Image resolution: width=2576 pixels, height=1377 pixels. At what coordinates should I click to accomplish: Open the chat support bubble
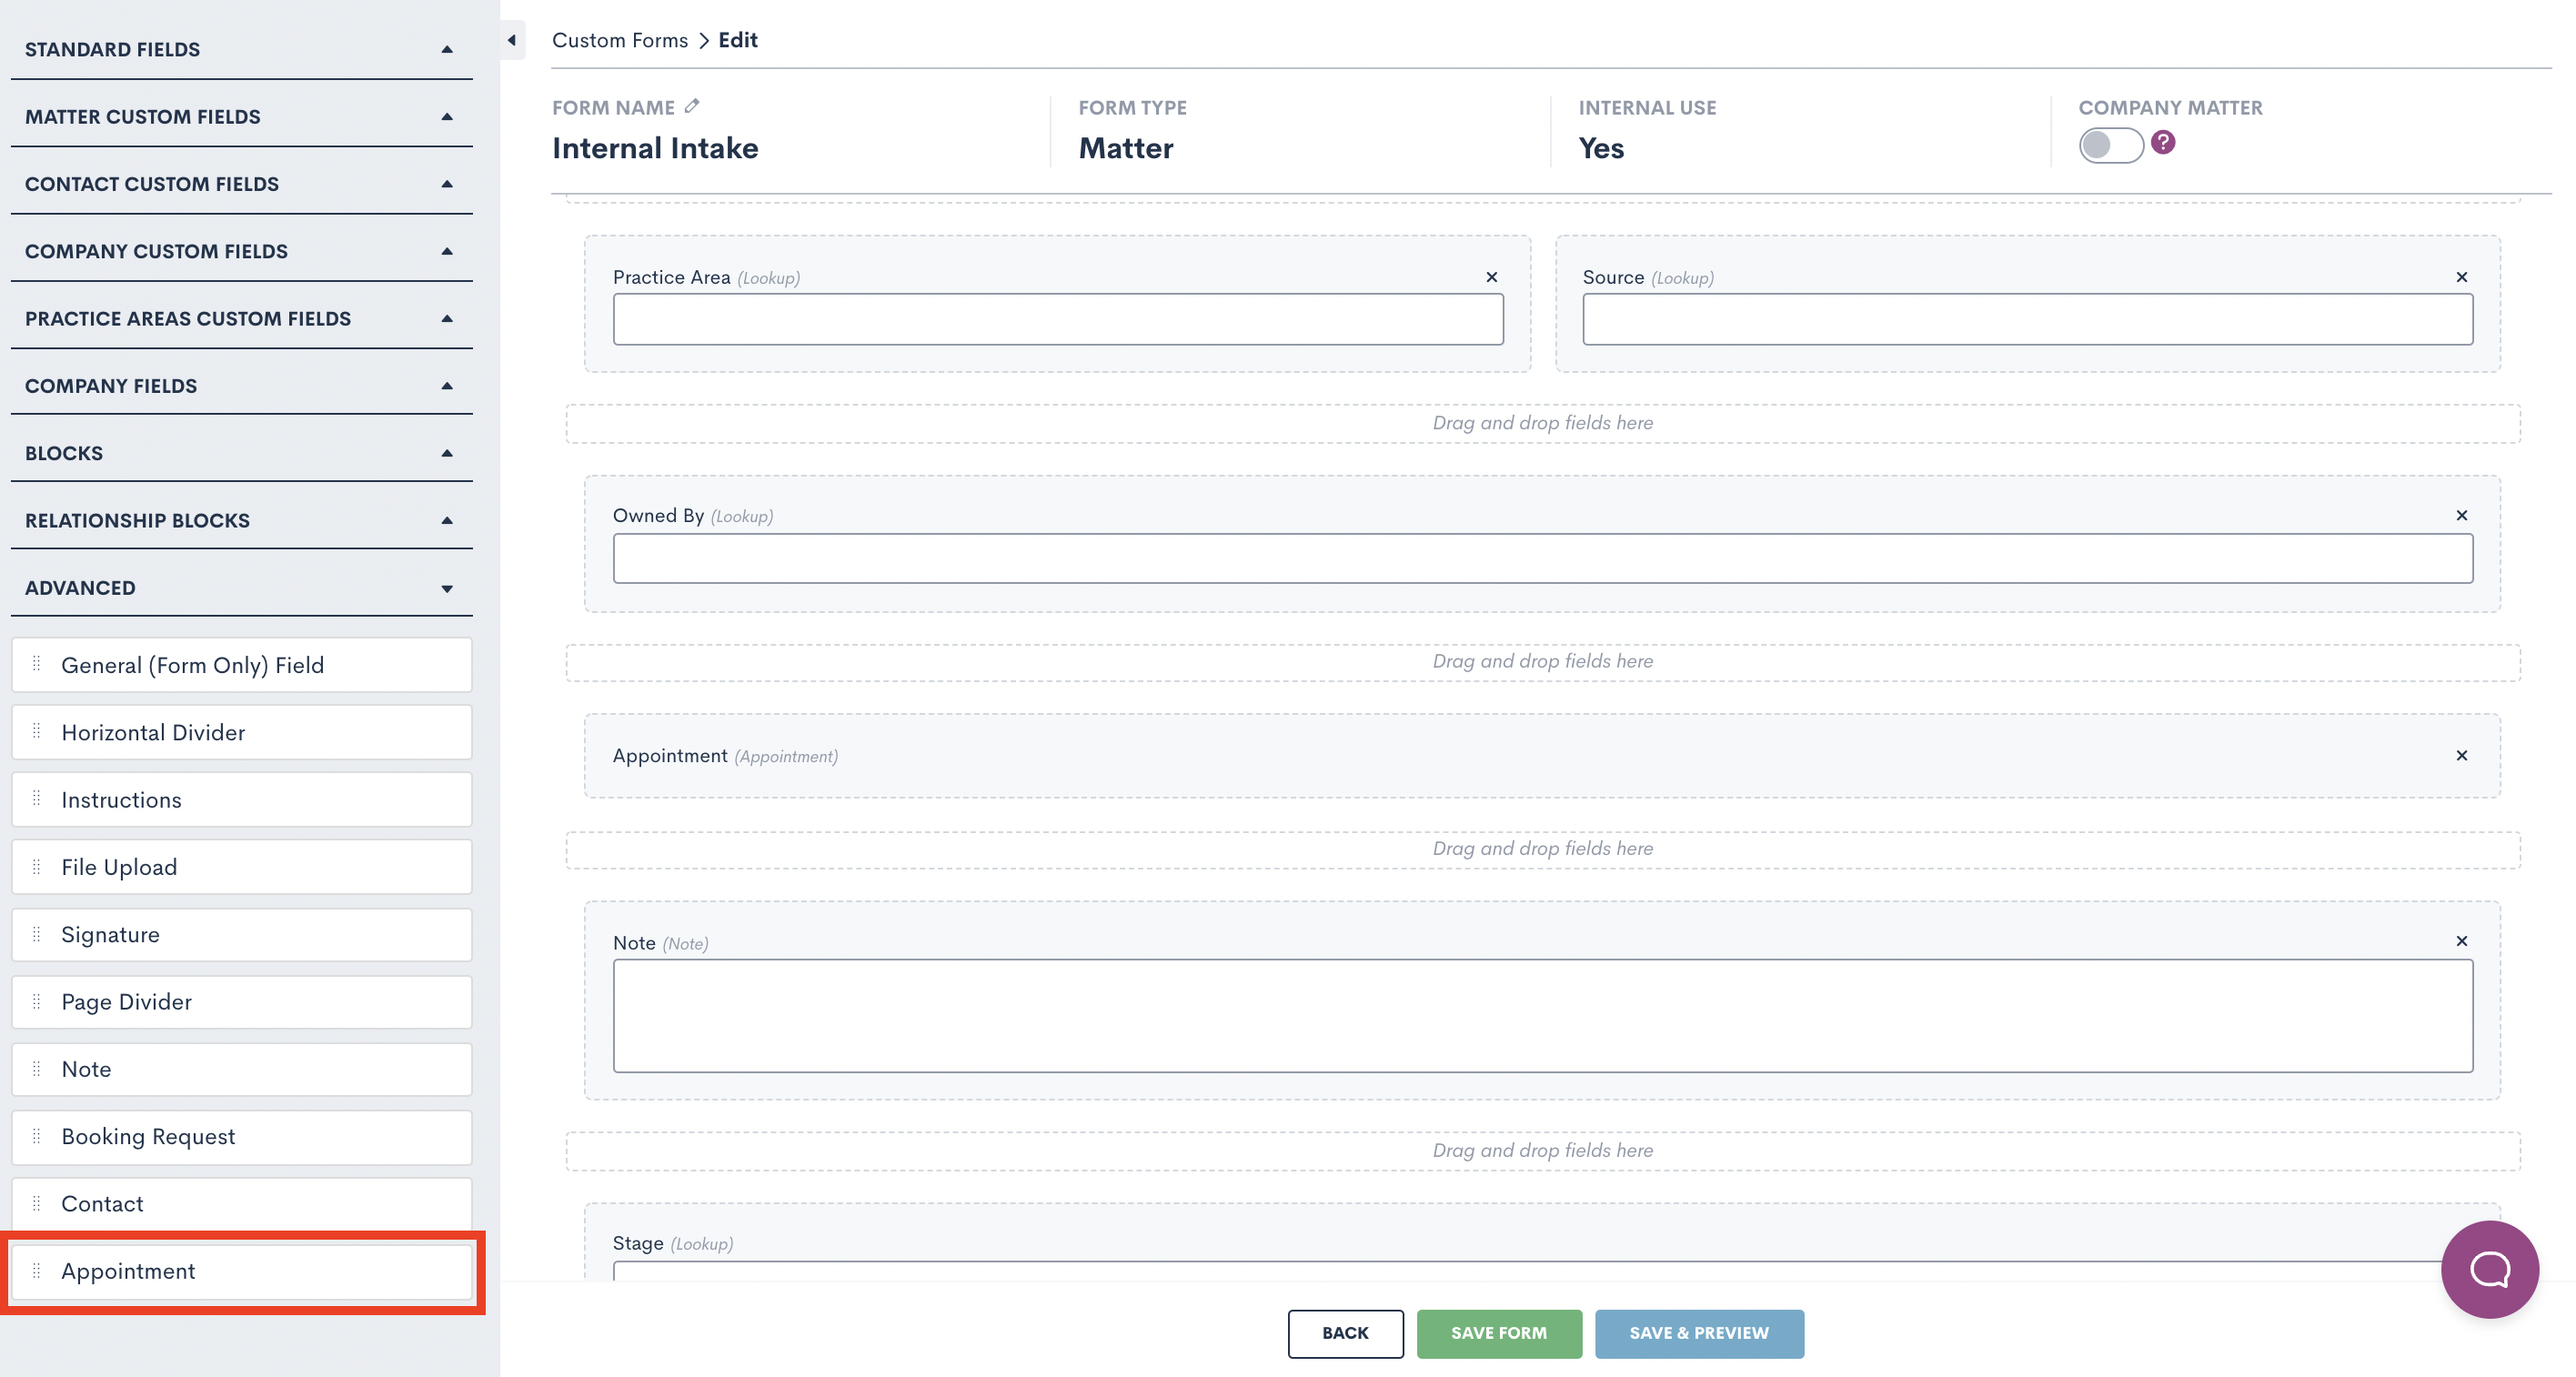pos(2489,1269)
